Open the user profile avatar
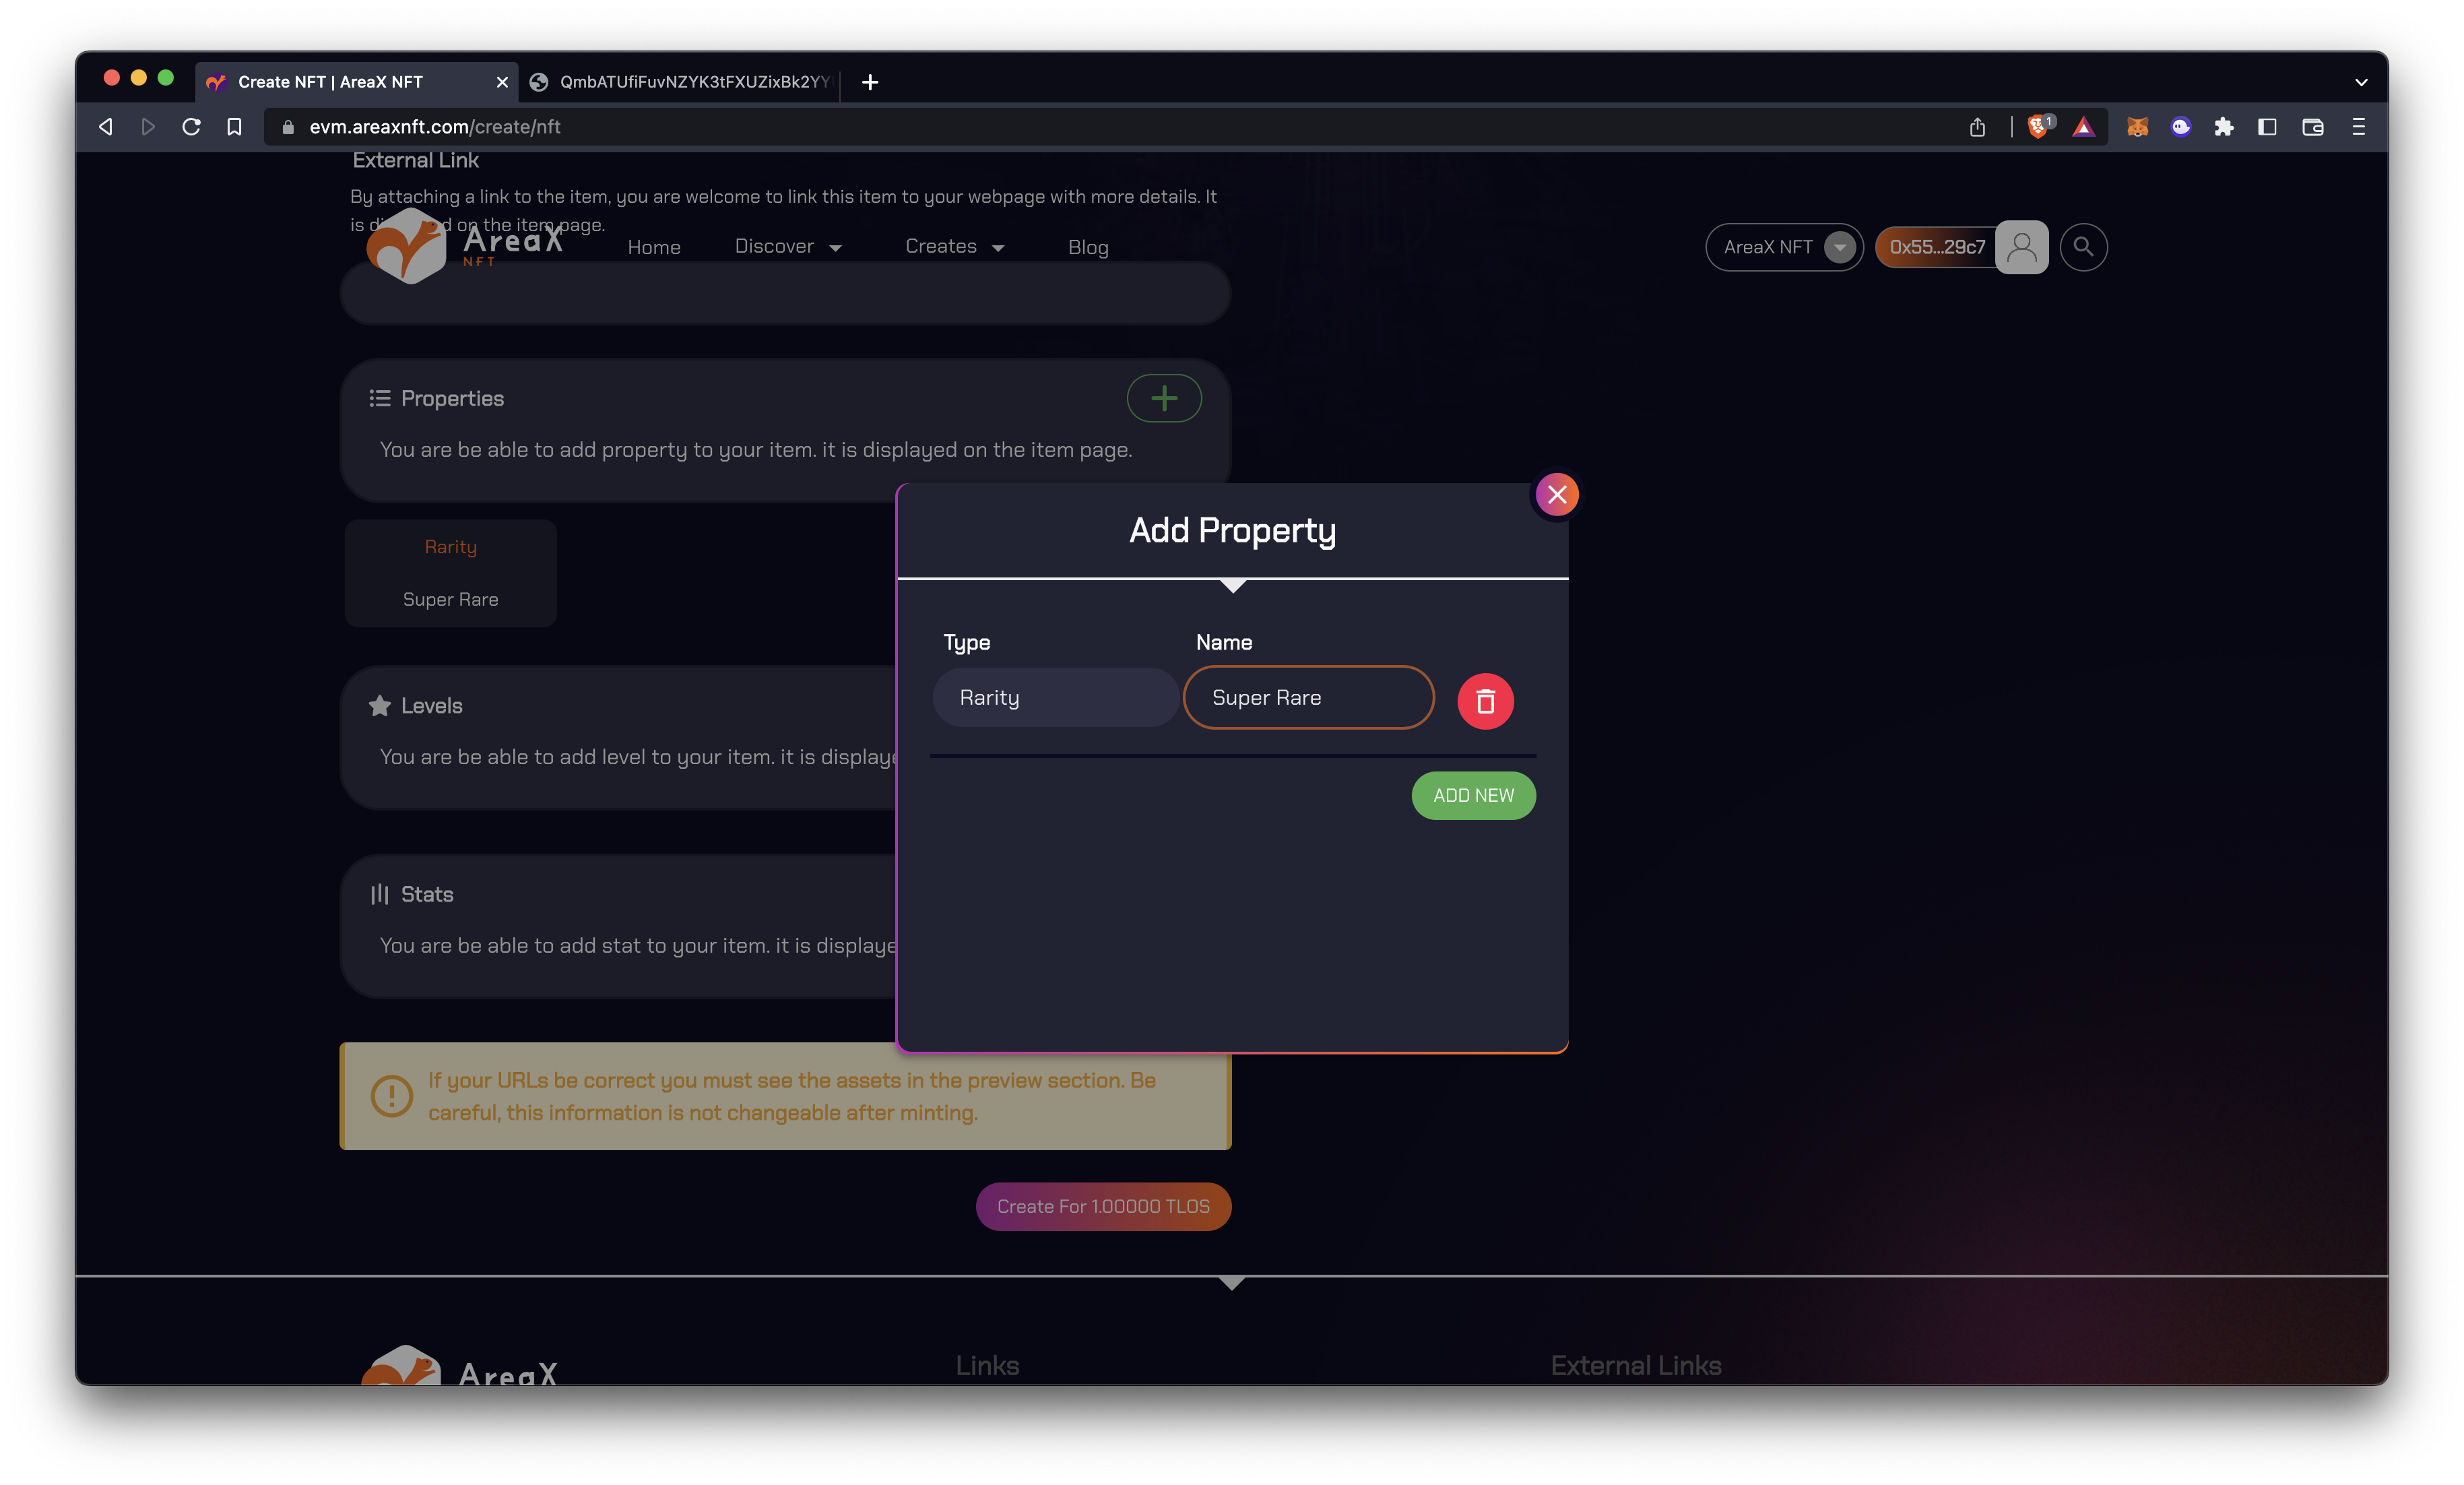 [2021, 247]
